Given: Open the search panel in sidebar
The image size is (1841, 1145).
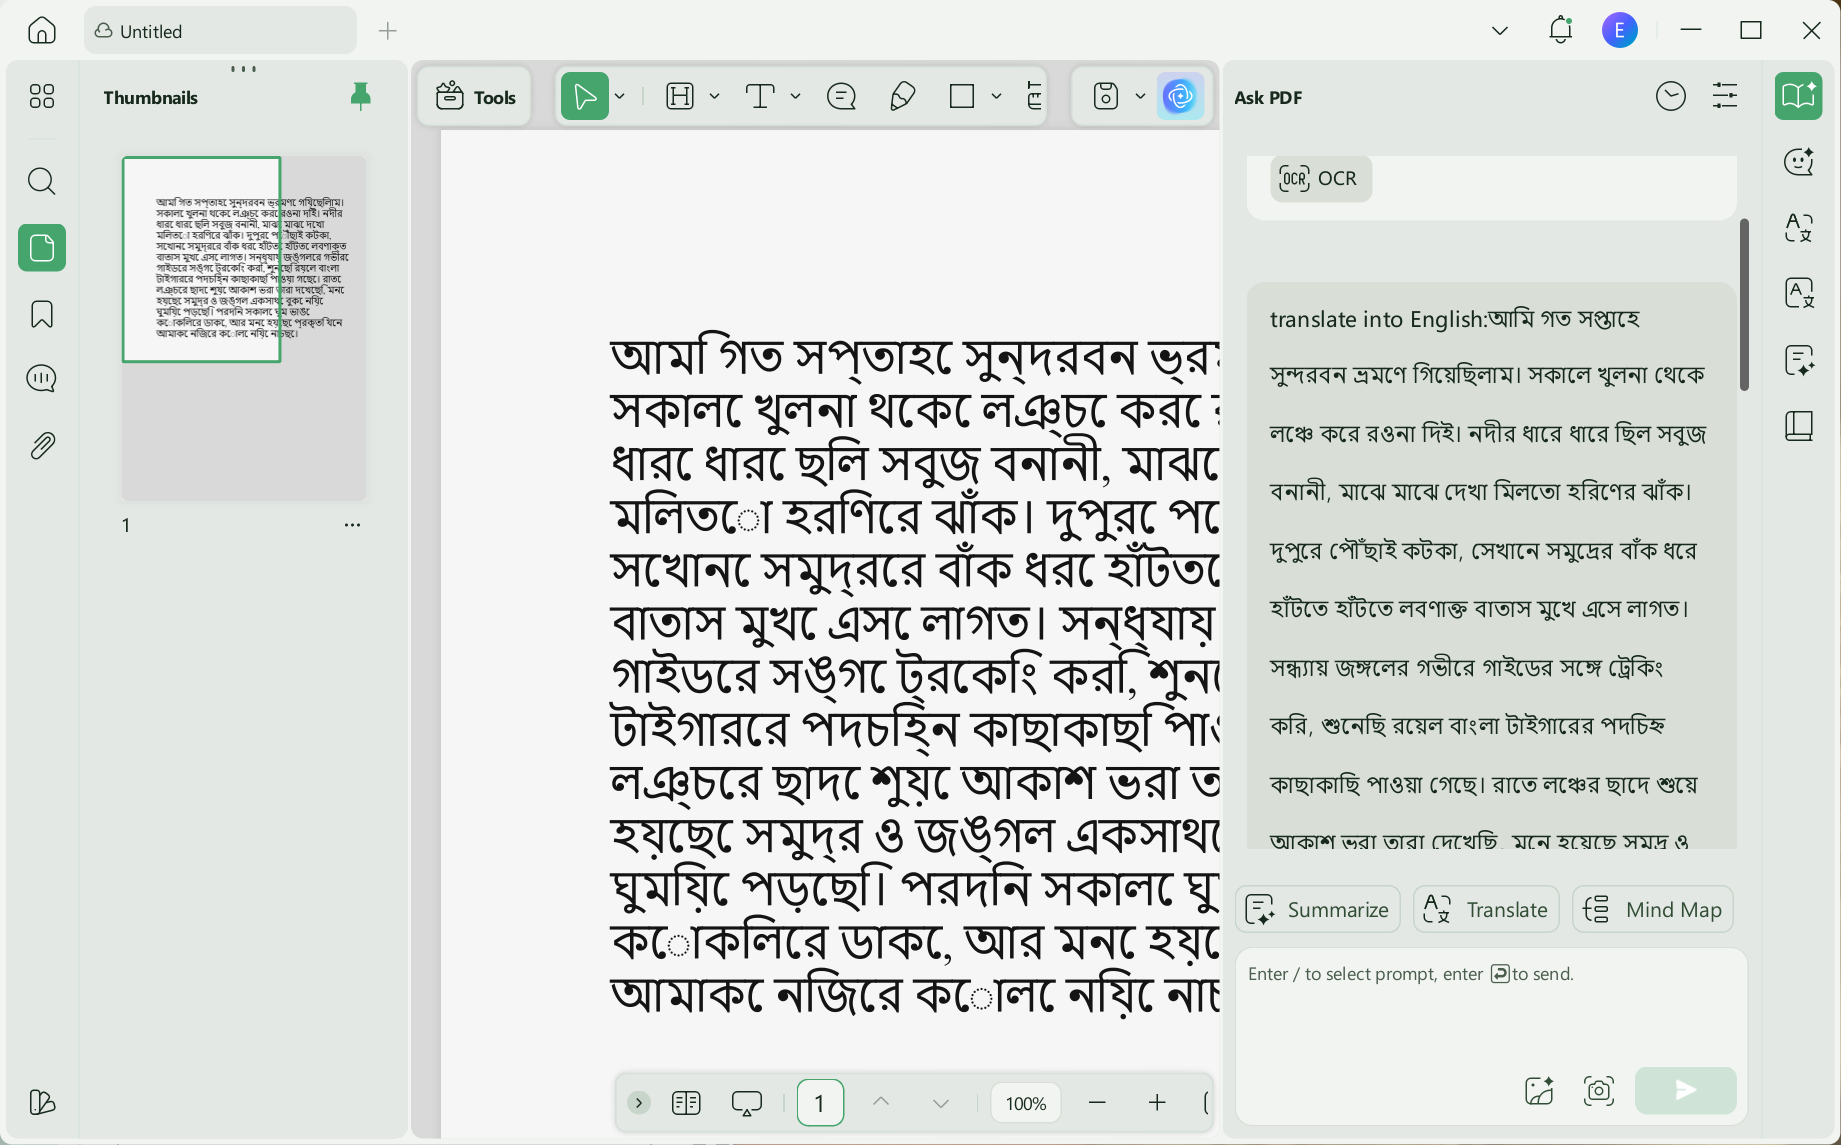Looking at the screenshot, I should click(42, 181).
